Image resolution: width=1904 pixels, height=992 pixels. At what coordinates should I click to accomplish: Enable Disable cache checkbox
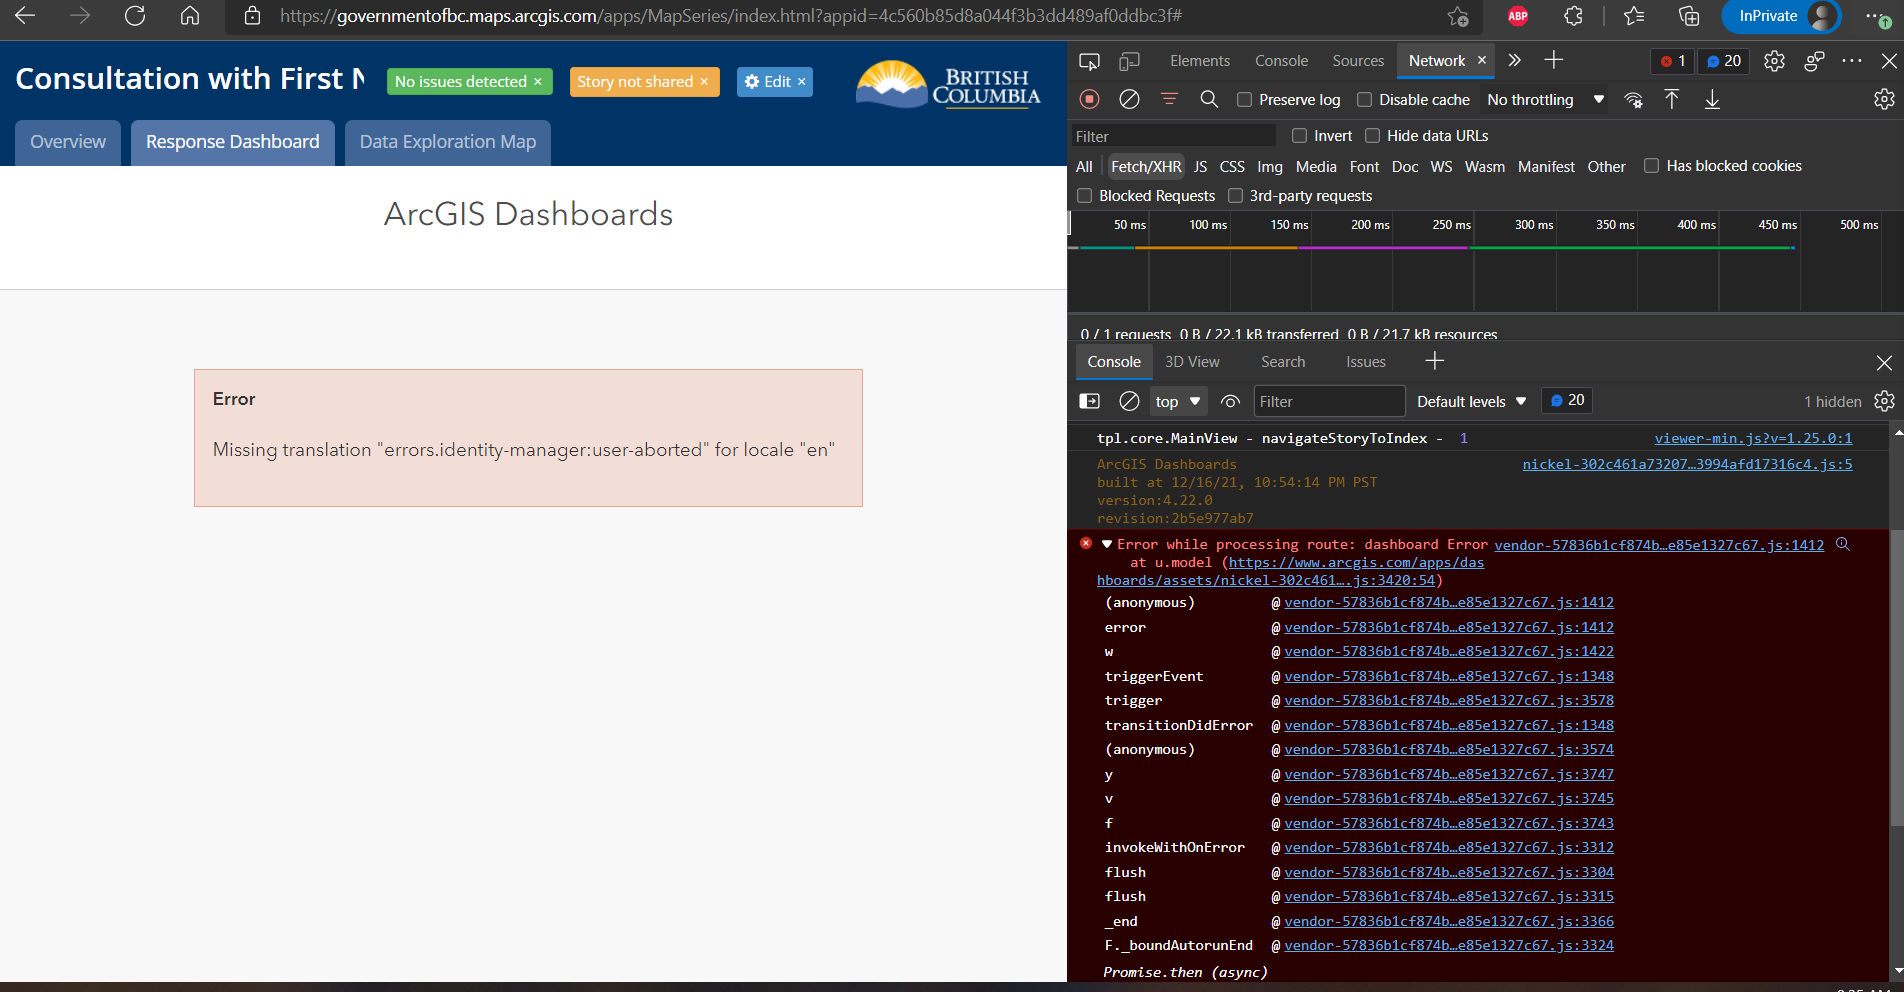pyautogui.click(x=1364, y=99)
